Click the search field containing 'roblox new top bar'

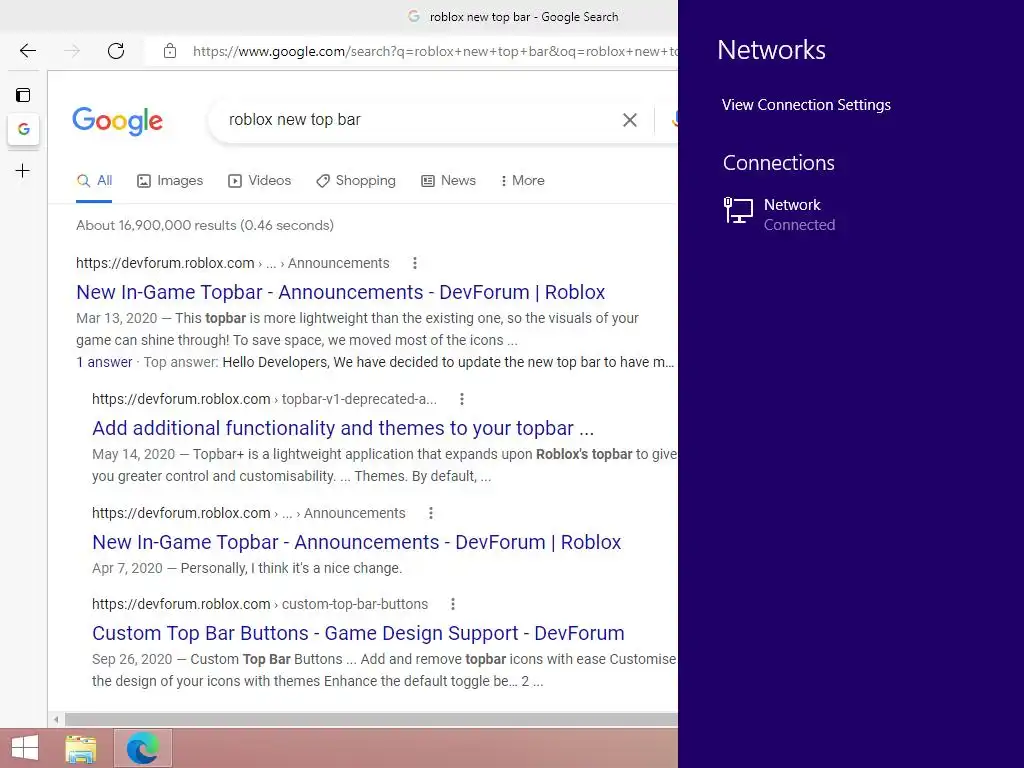(x=418, y=120)
